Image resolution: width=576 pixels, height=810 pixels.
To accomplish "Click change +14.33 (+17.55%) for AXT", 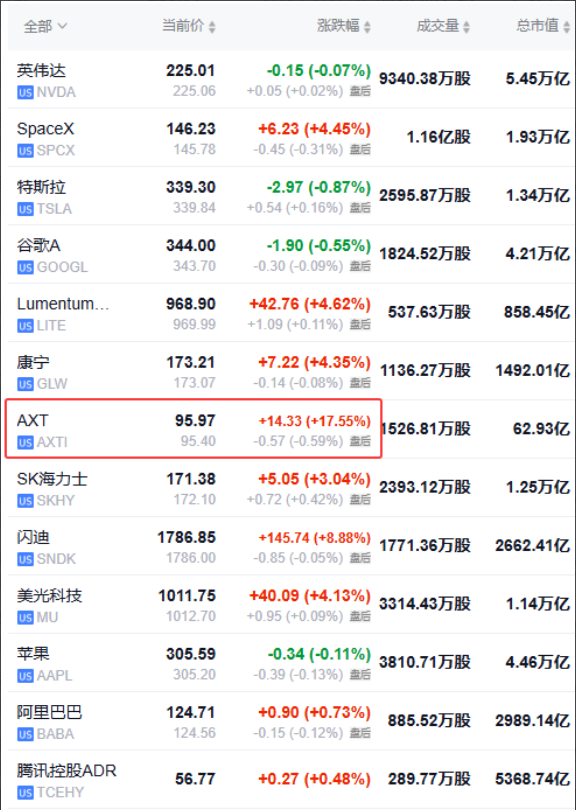I will pos(315,421).
